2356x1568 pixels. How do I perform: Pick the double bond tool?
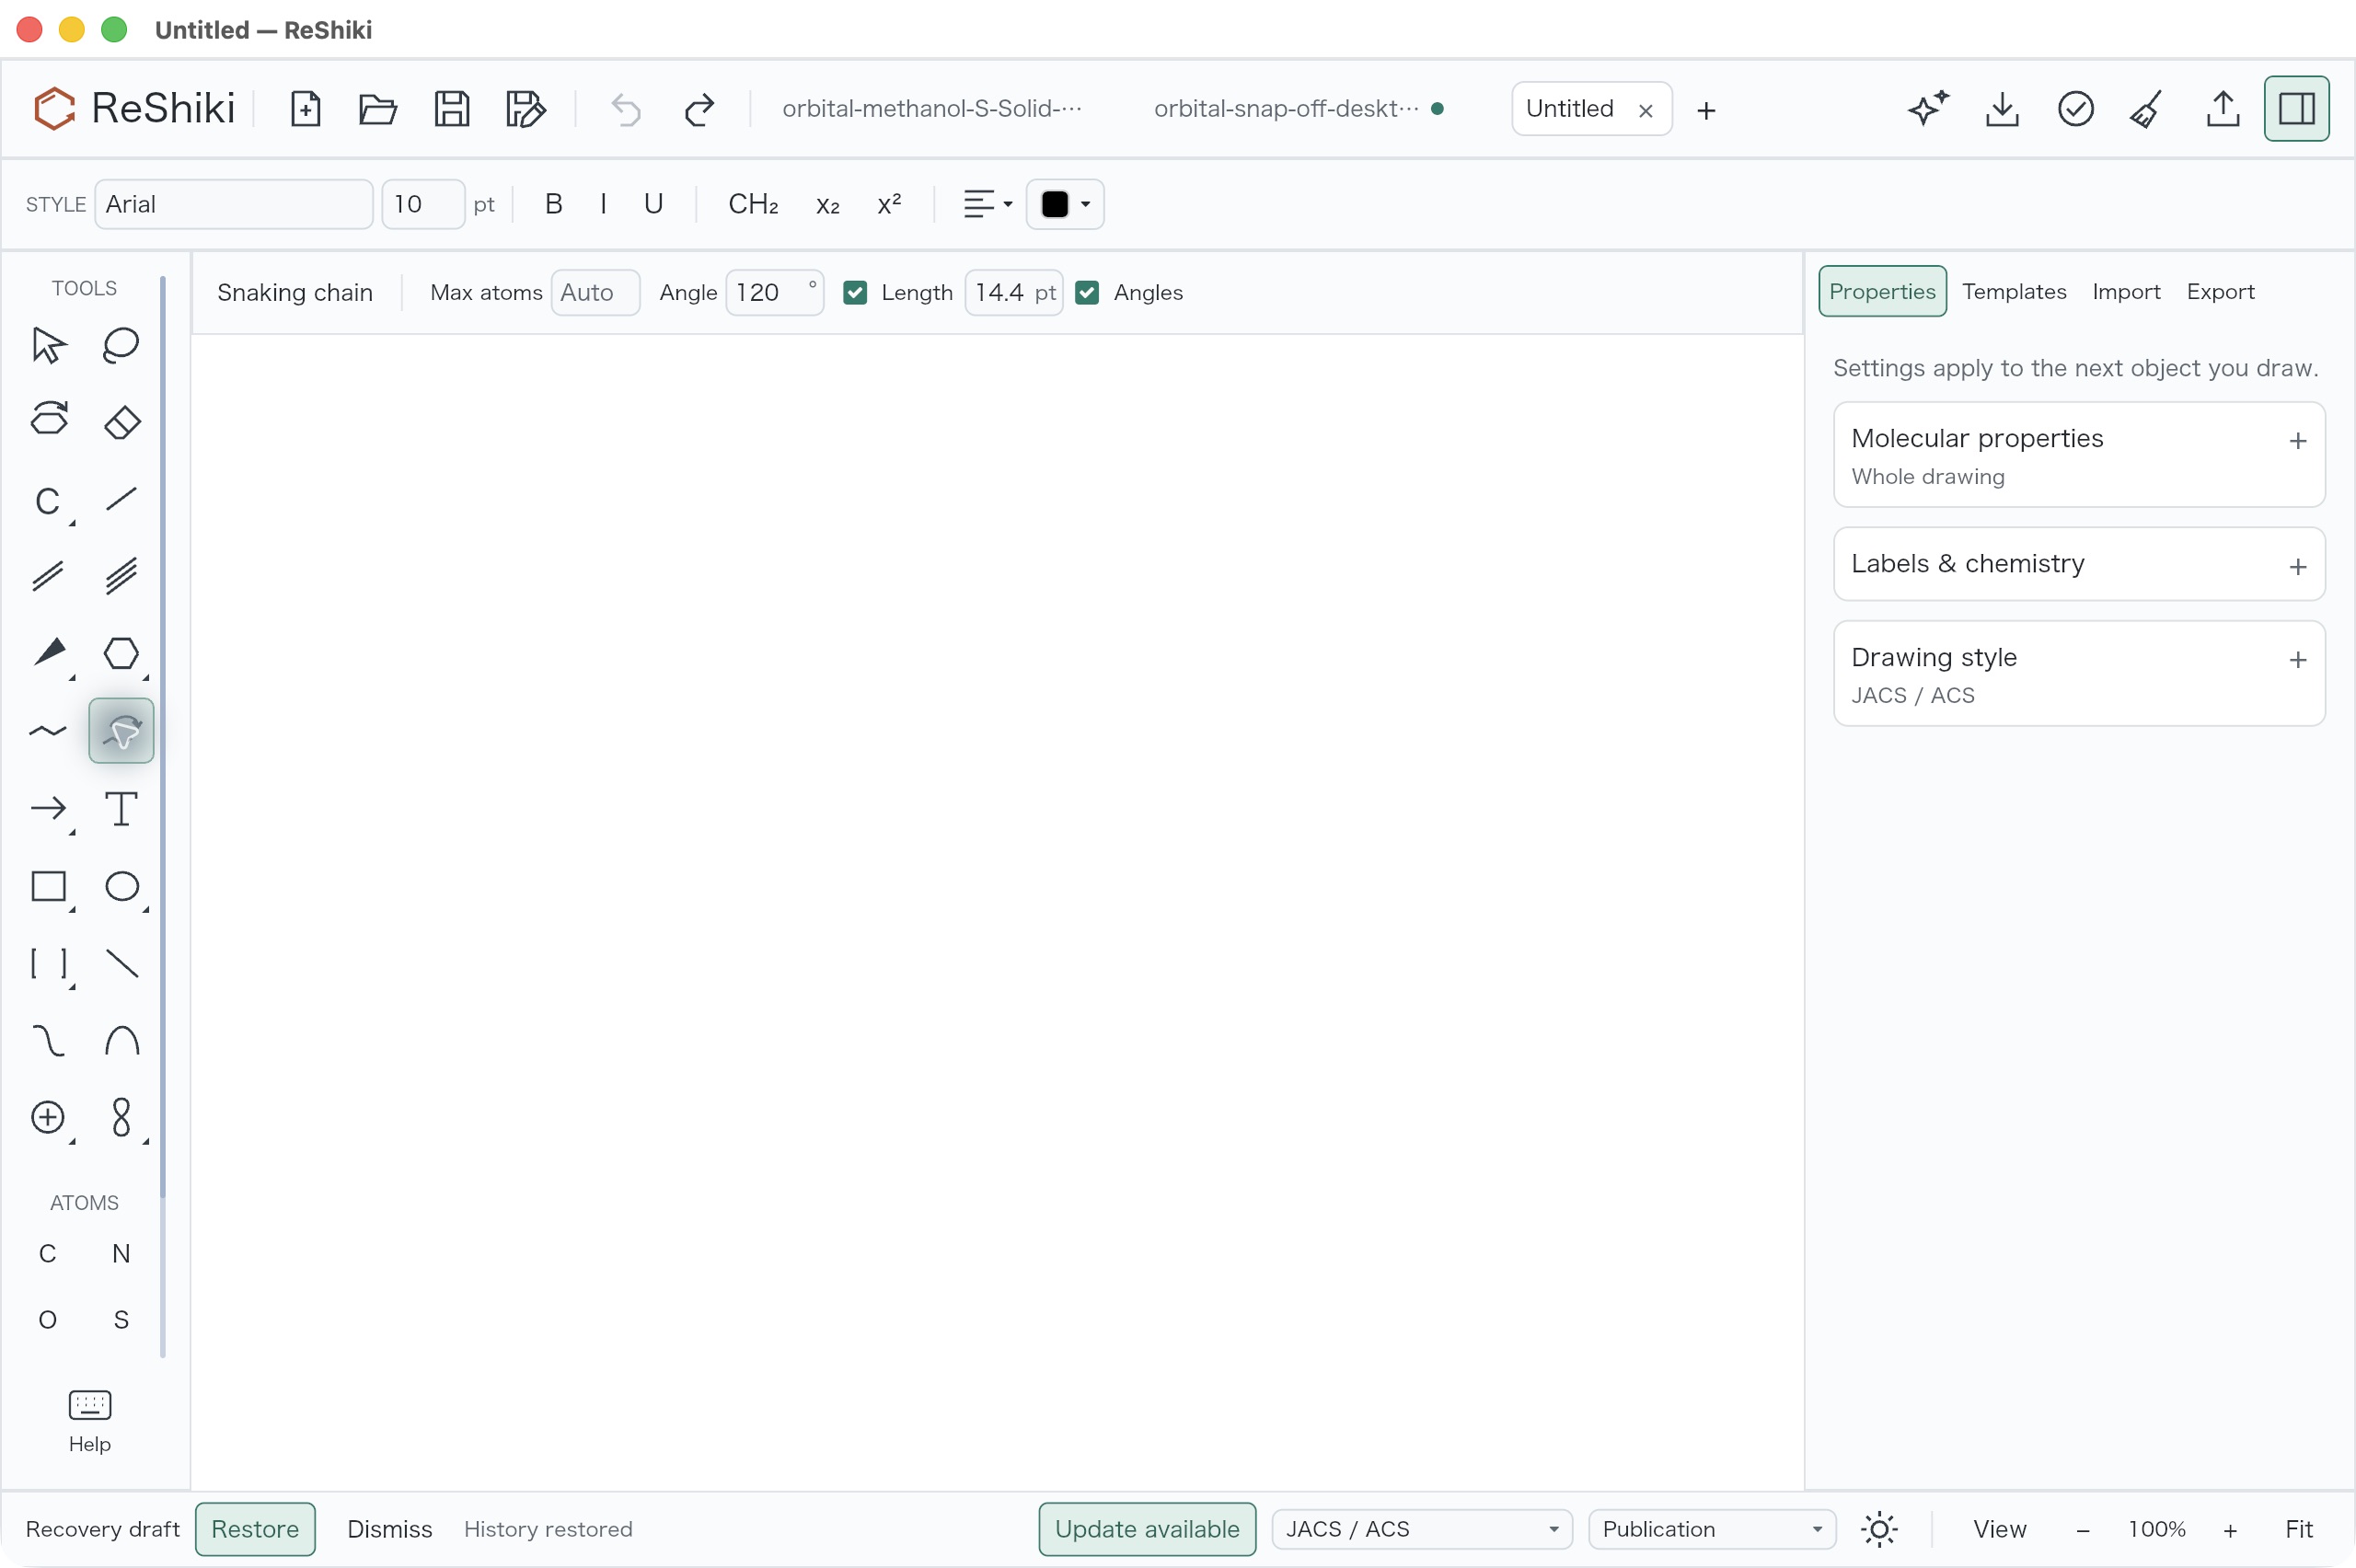point(48,576)
